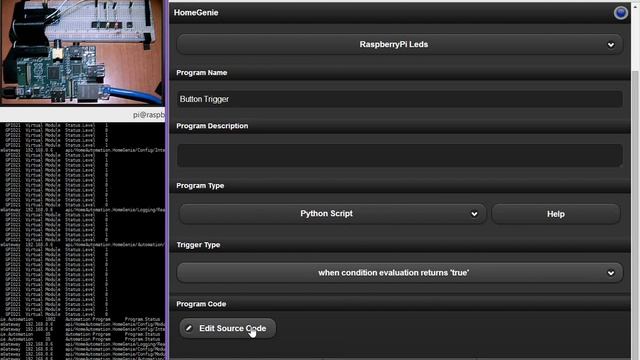Click the webcam thumbnail of the Raspberry Pi board
Image resolution: width=640 pixels, height=360 pixels.
click(82, 53)
